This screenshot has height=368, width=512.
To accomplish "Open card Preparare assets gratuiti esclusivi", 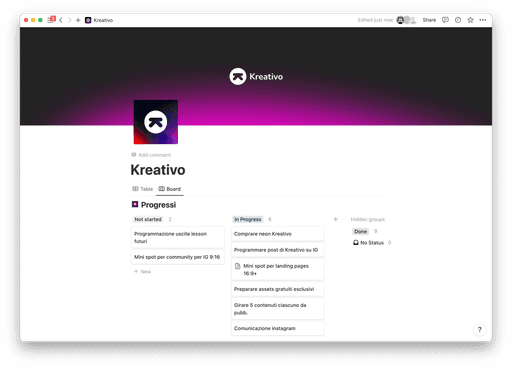I will pos(278,289).
